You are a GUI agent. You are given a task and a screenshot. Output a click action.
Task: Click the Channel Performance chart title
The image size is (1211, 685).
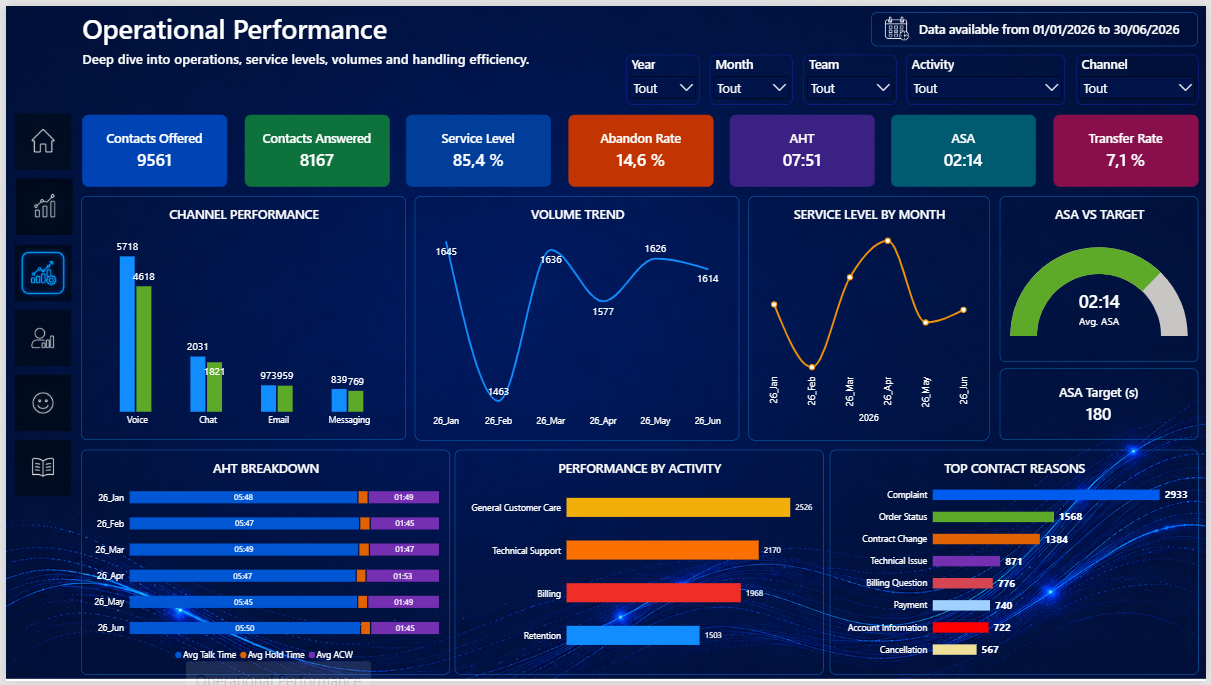click(244, 215)
